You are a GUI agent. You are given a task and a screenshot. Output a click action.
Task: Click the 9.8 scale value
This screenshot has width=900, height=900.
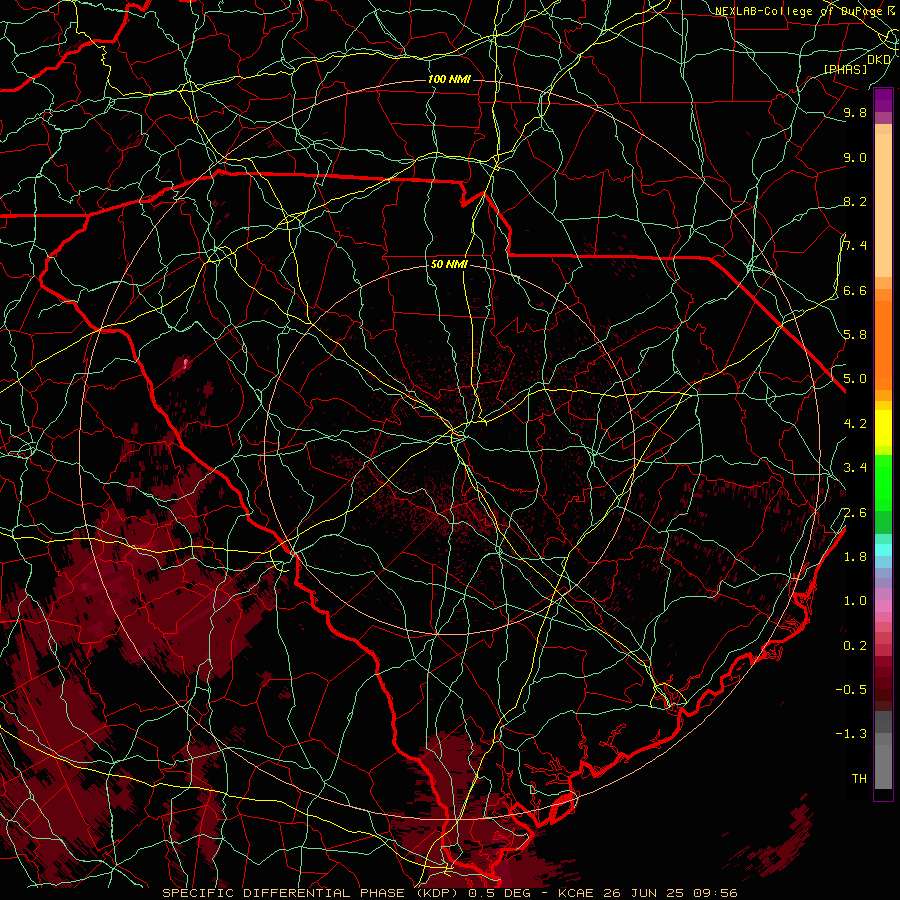tap(855, 112)
